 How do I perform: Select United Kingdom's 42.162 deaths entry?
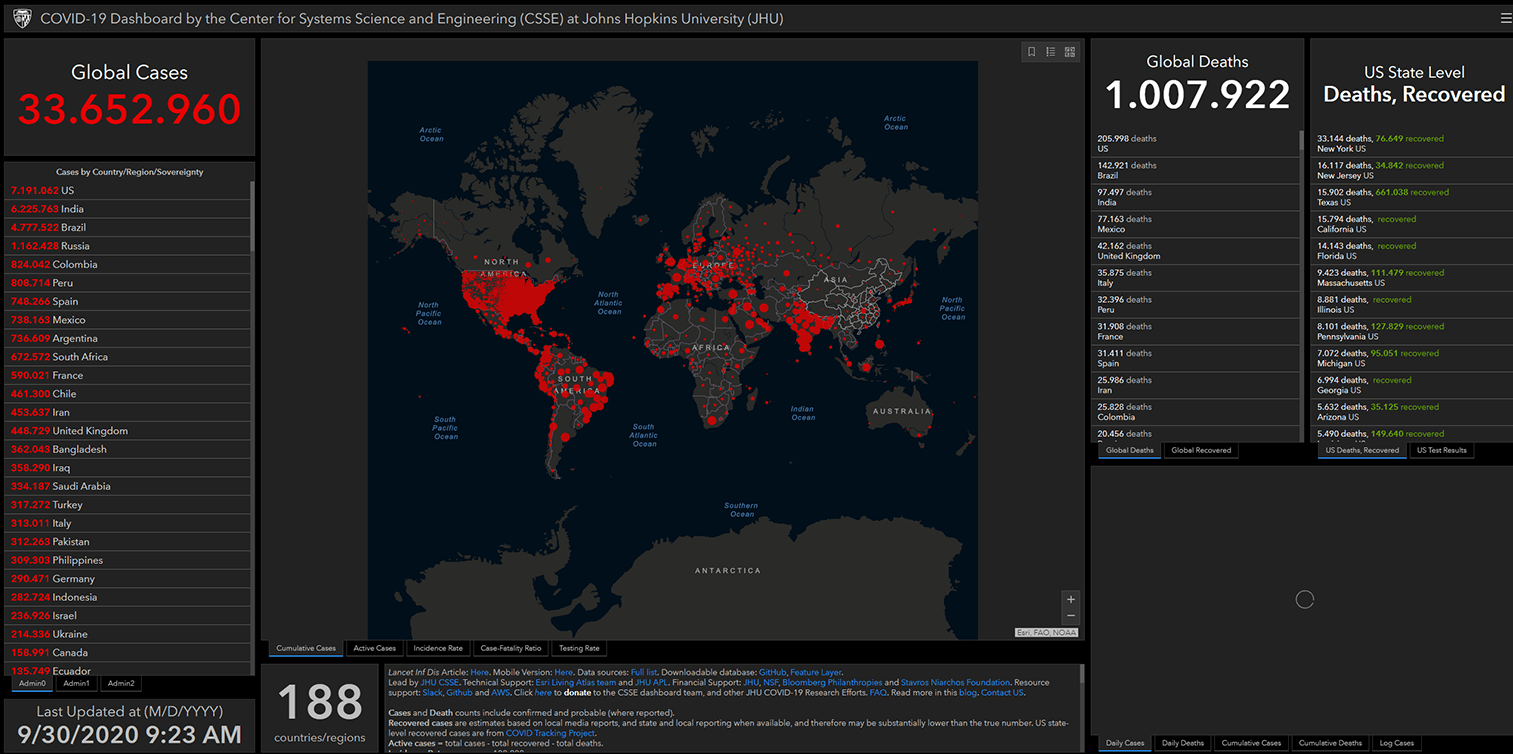1196,251
